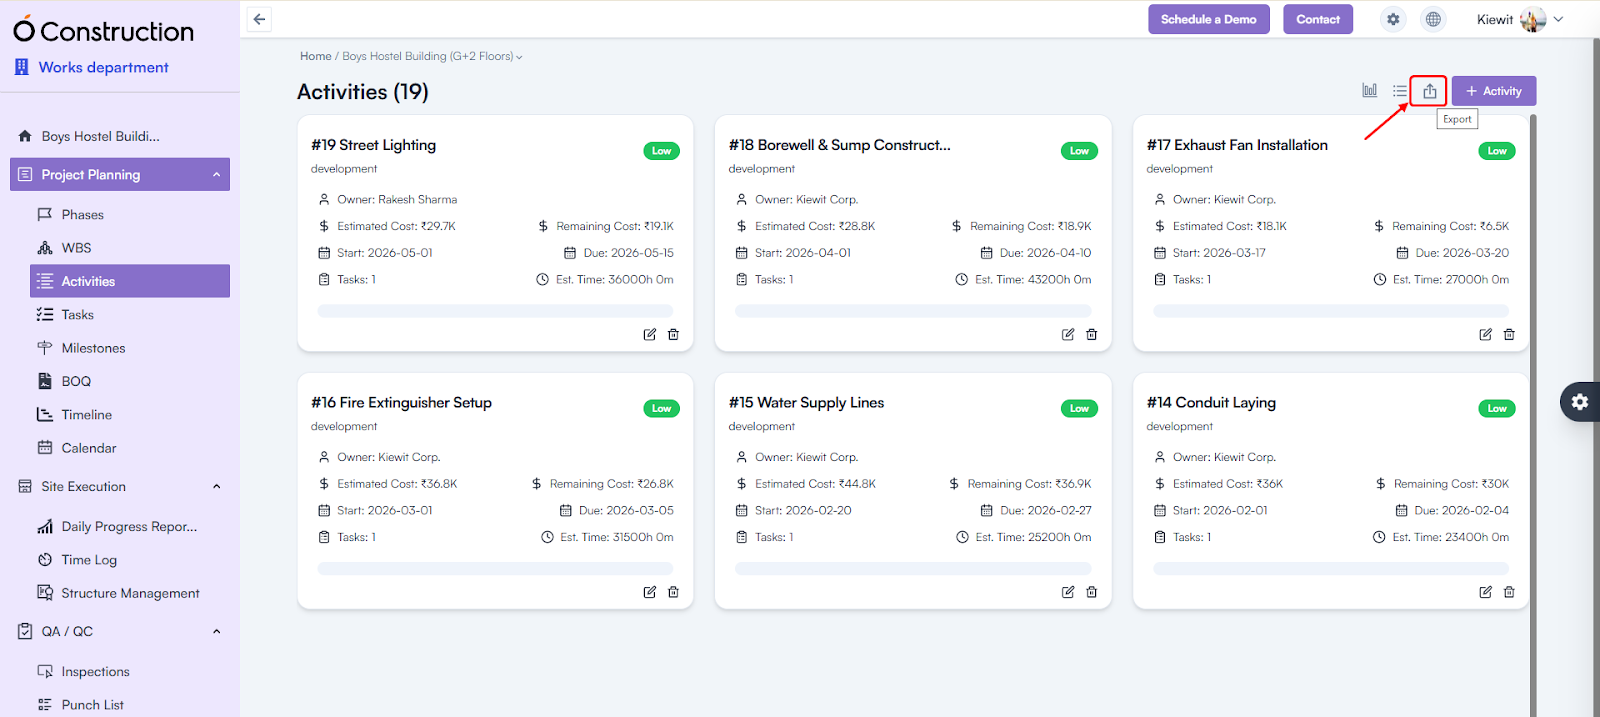Open the floating settings gear on right edge
The image size is (1600, 717).
point(1580,402)
